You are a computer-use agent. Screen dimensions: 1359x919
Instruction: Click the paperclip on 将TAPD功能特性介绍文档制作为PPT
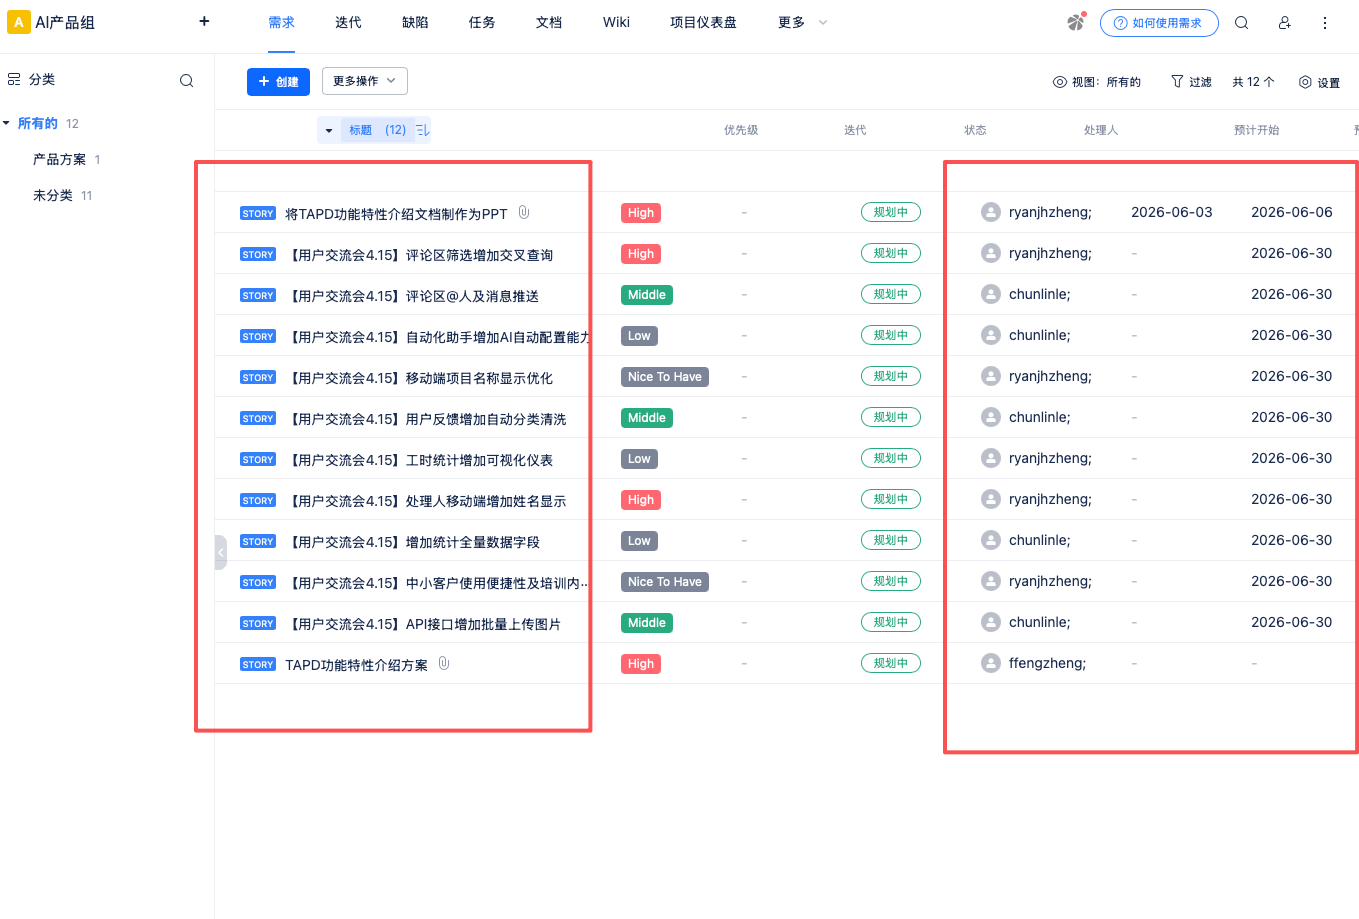tap(523, 213)
